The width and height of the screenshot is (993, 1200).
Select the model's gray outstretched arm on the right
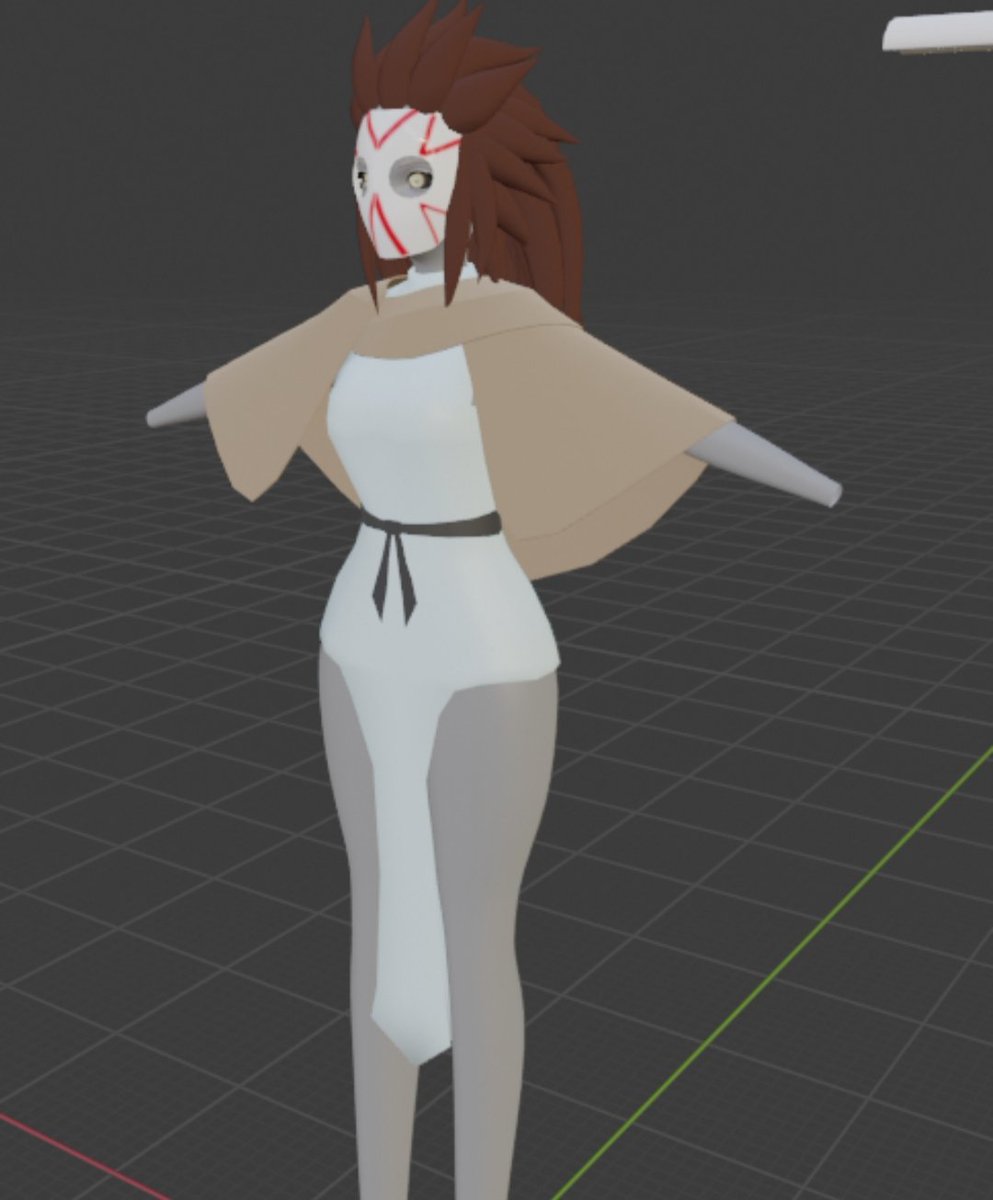[768, 460]
